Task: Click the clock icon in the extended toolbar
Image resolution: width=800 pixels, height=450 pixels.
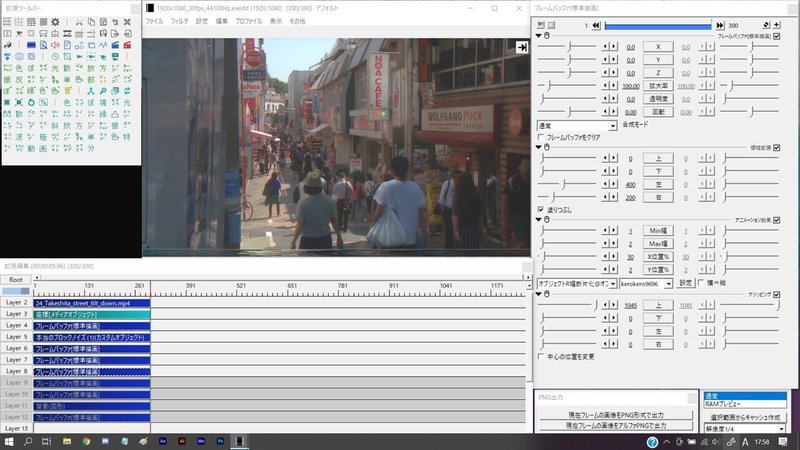Action: pos(55,56)
